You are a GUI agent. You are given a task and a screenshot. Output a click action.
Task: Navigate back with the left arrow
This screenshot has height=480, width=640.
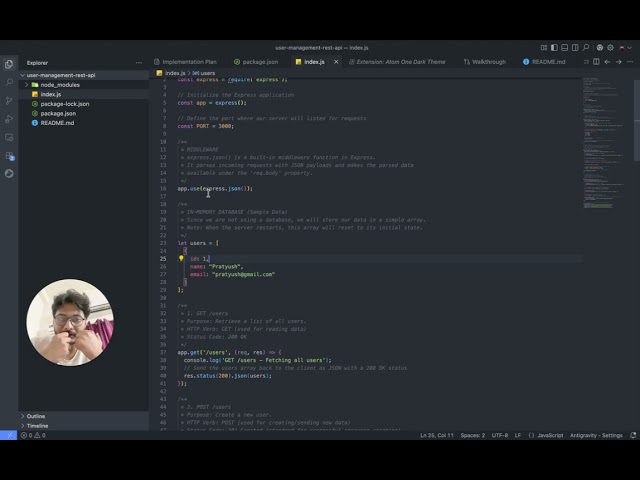607,62
